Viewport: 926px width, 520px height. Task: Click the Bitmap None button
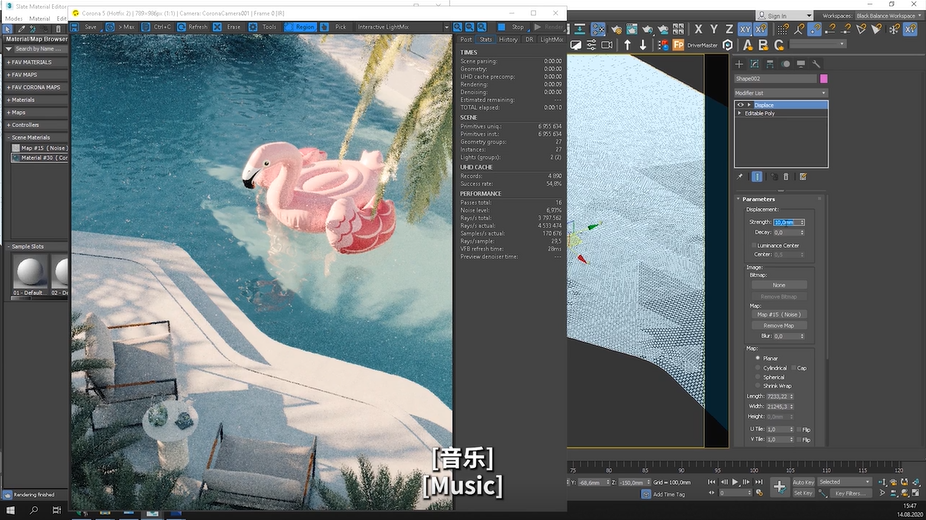(x=779, y=285)
